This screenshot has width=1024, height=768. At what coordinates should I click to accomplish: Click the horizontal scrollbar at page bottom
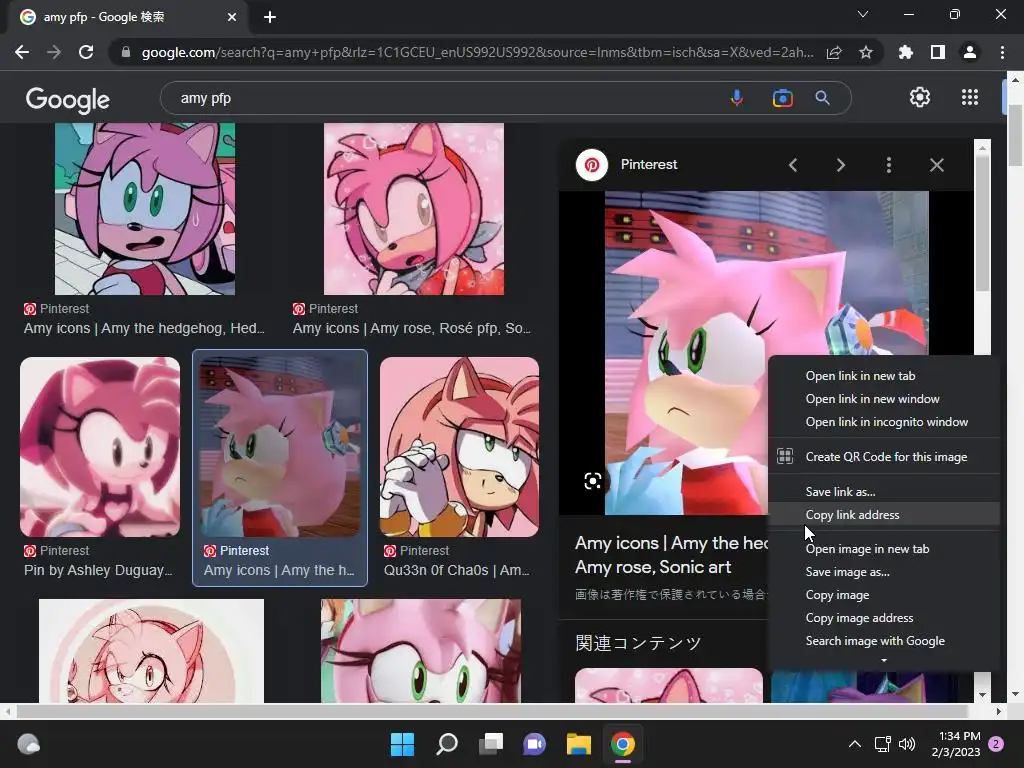[x=491, y=711]
